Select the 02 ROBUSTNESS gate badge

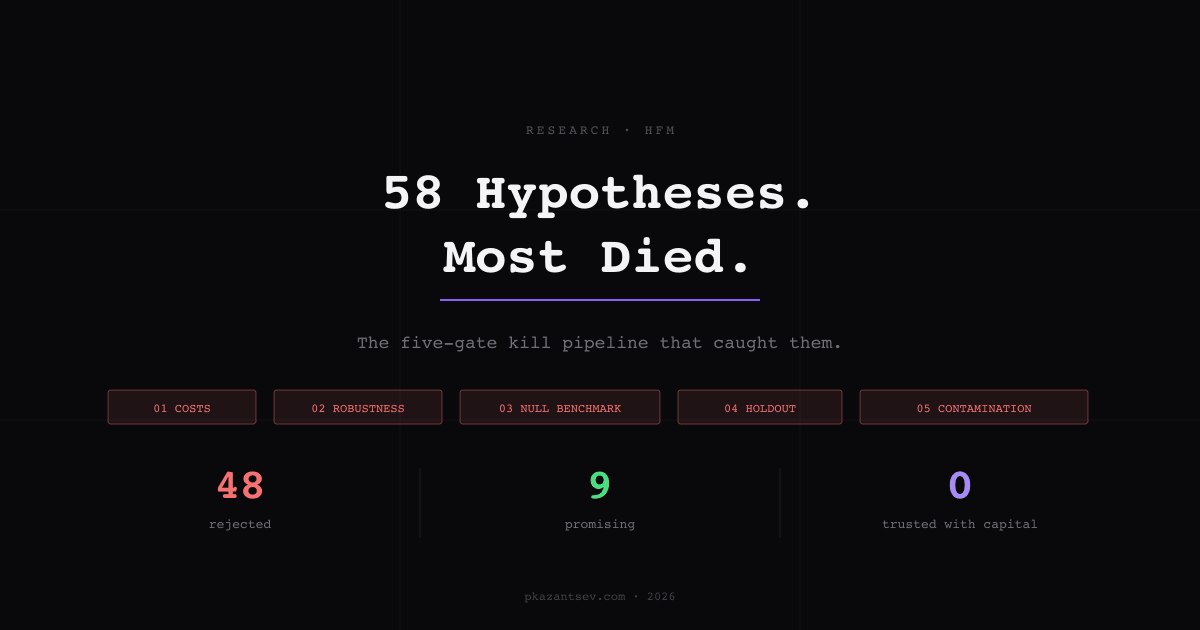click(x=358, y=407)
